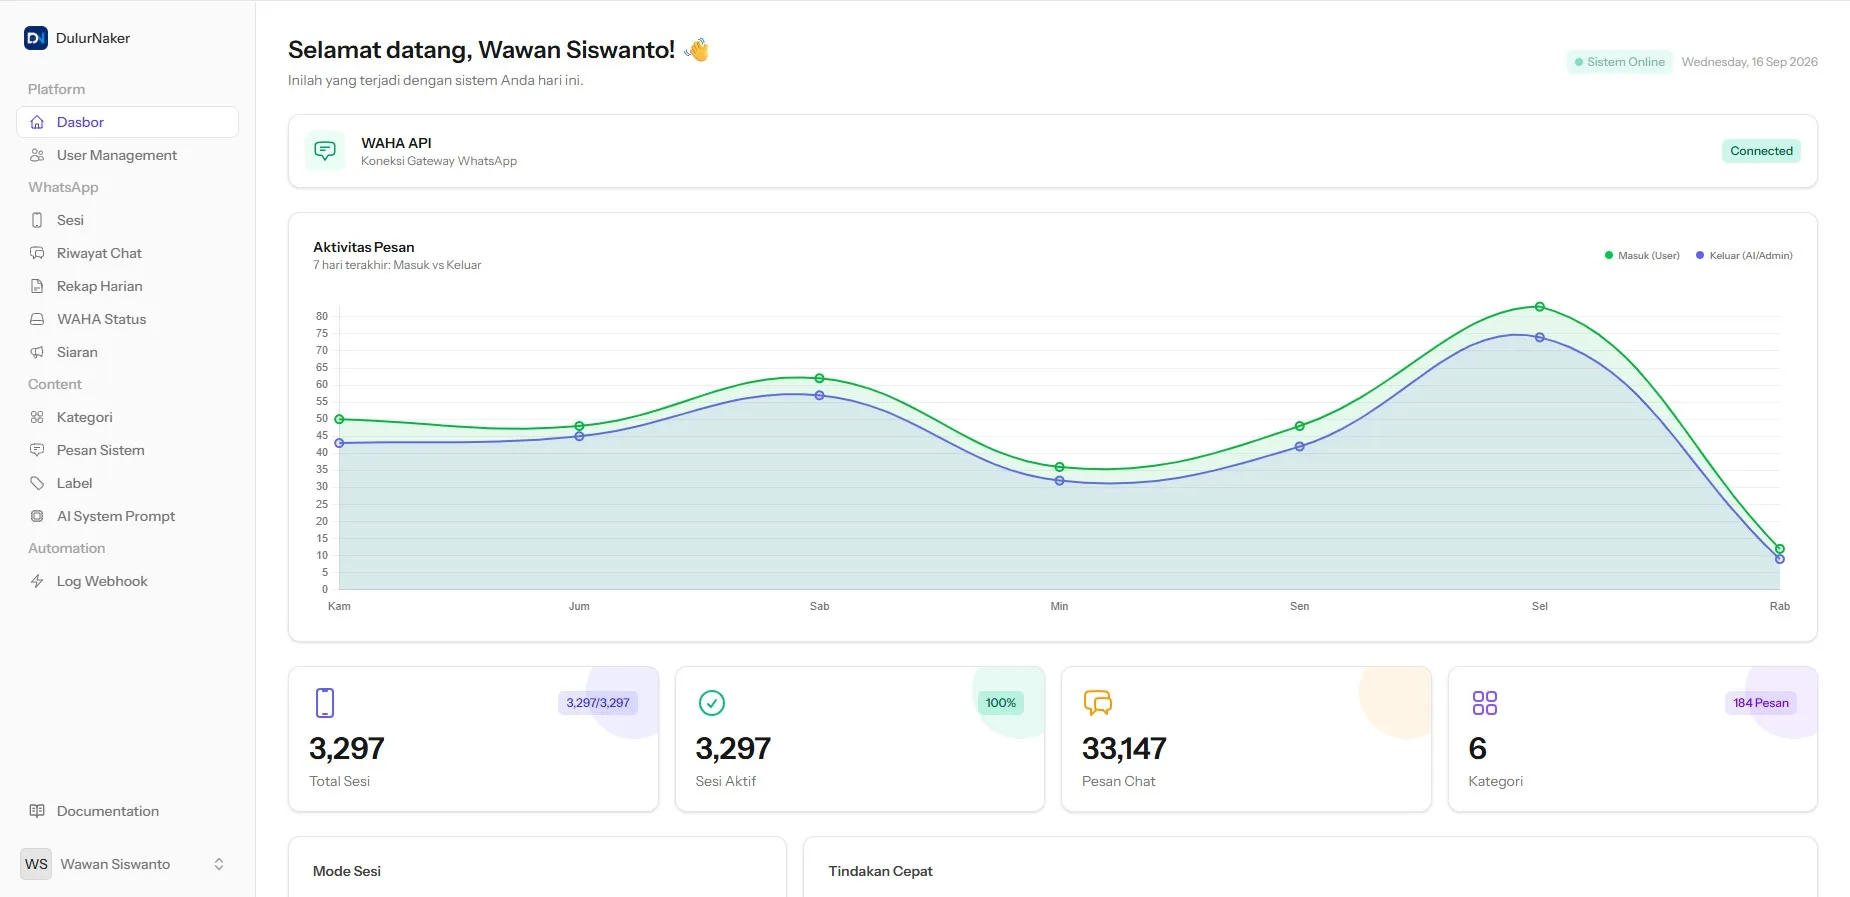Open Rekap Harian page
This screenshot has height=897, width=1850.
[128, 286]
